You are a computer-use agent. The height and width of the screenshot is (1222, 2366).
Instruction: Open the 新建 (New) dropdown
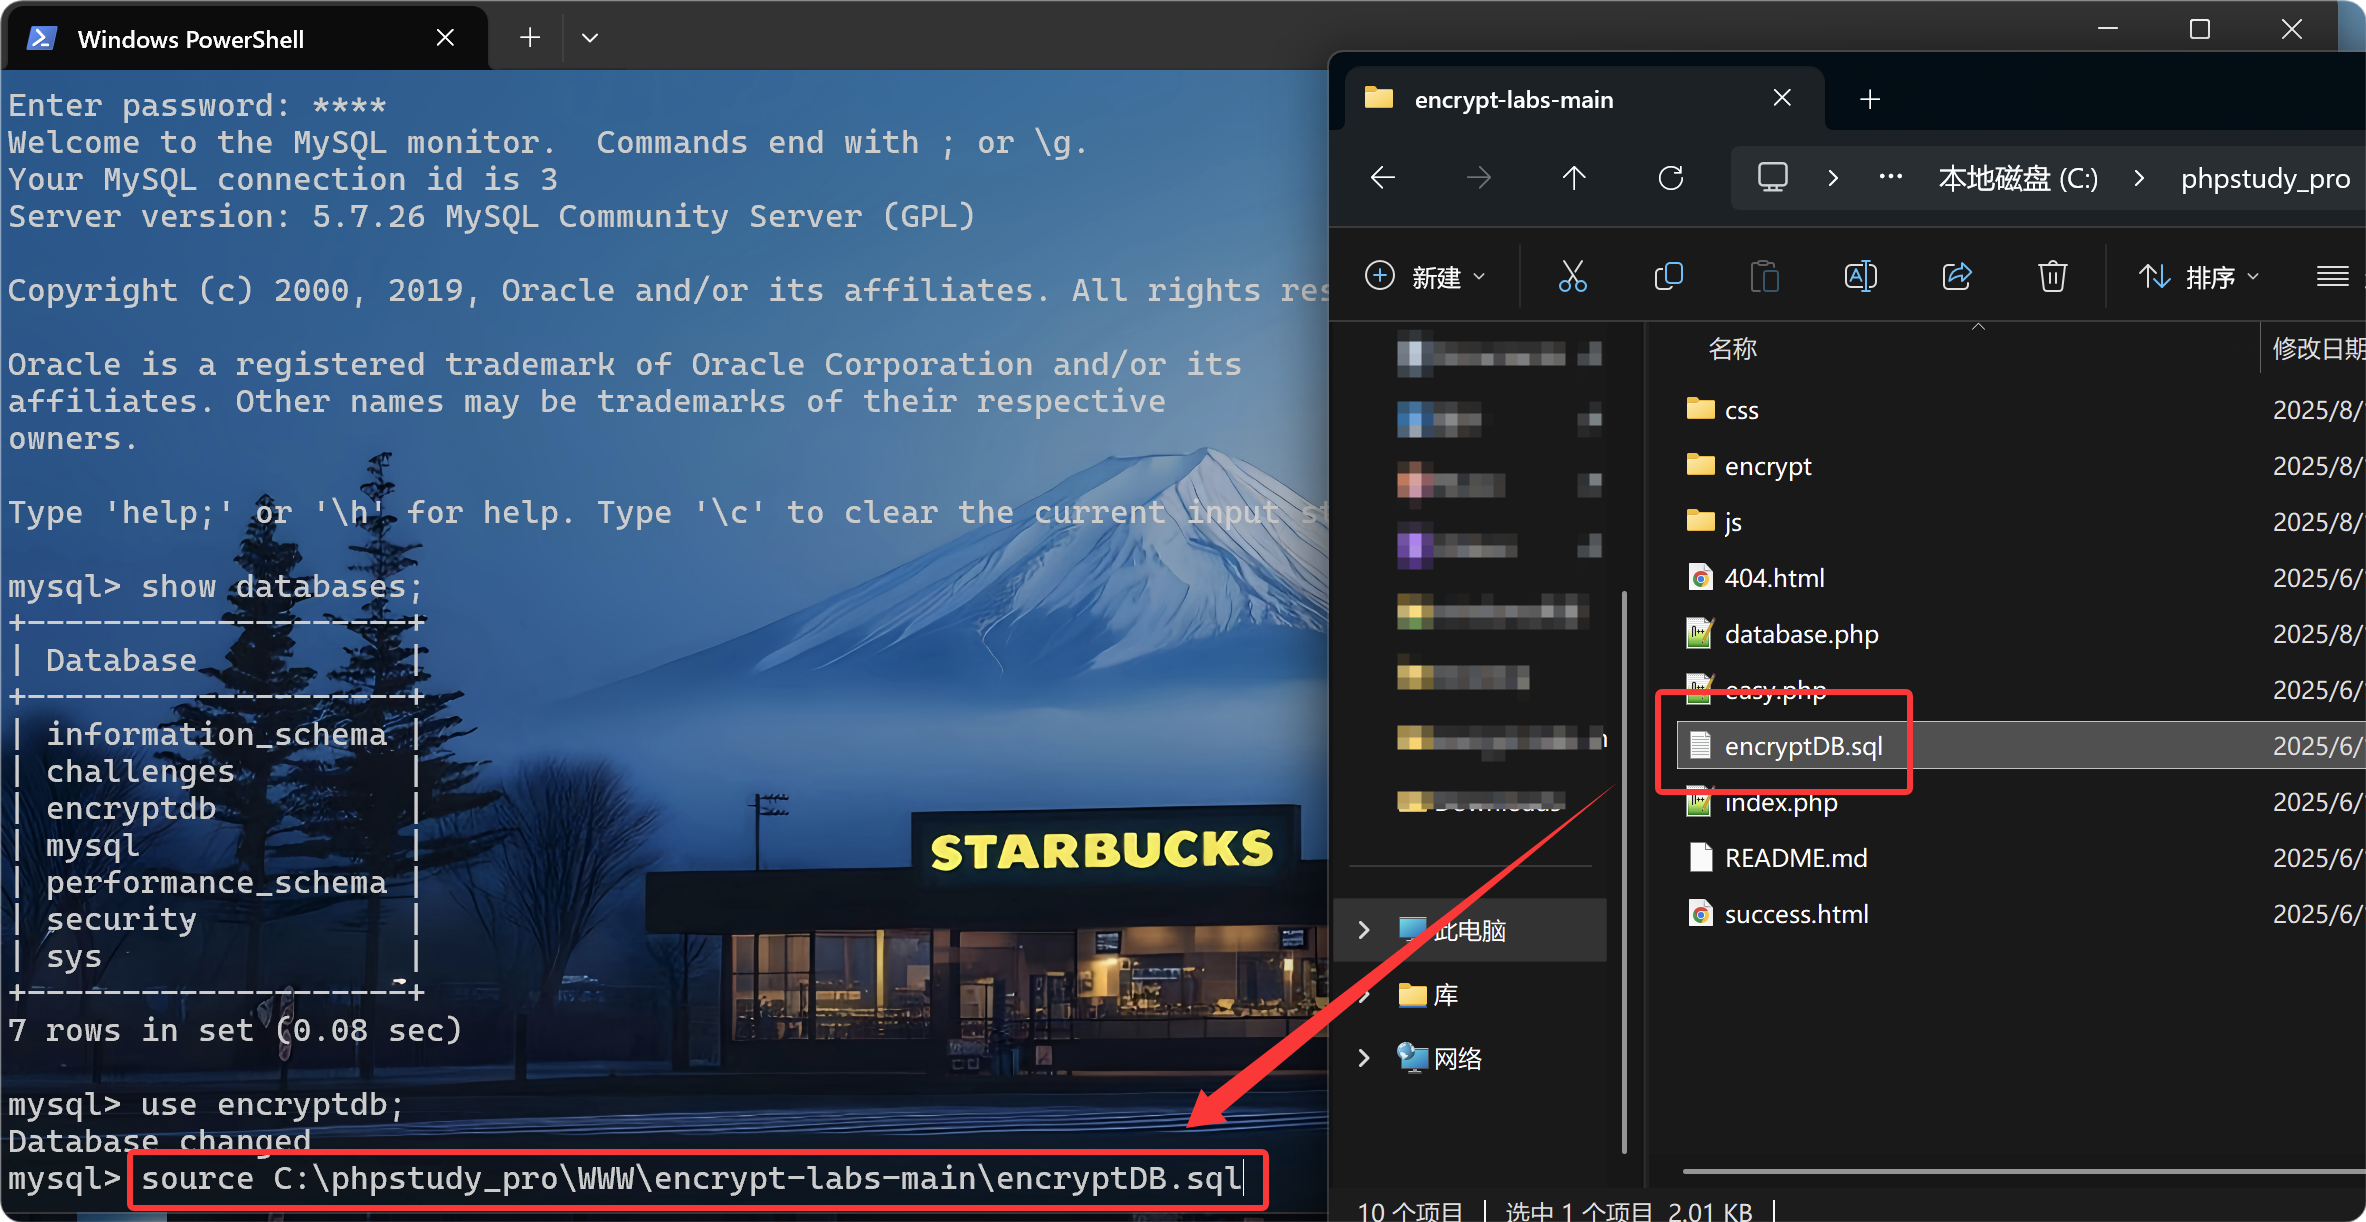pos(1426,276)
